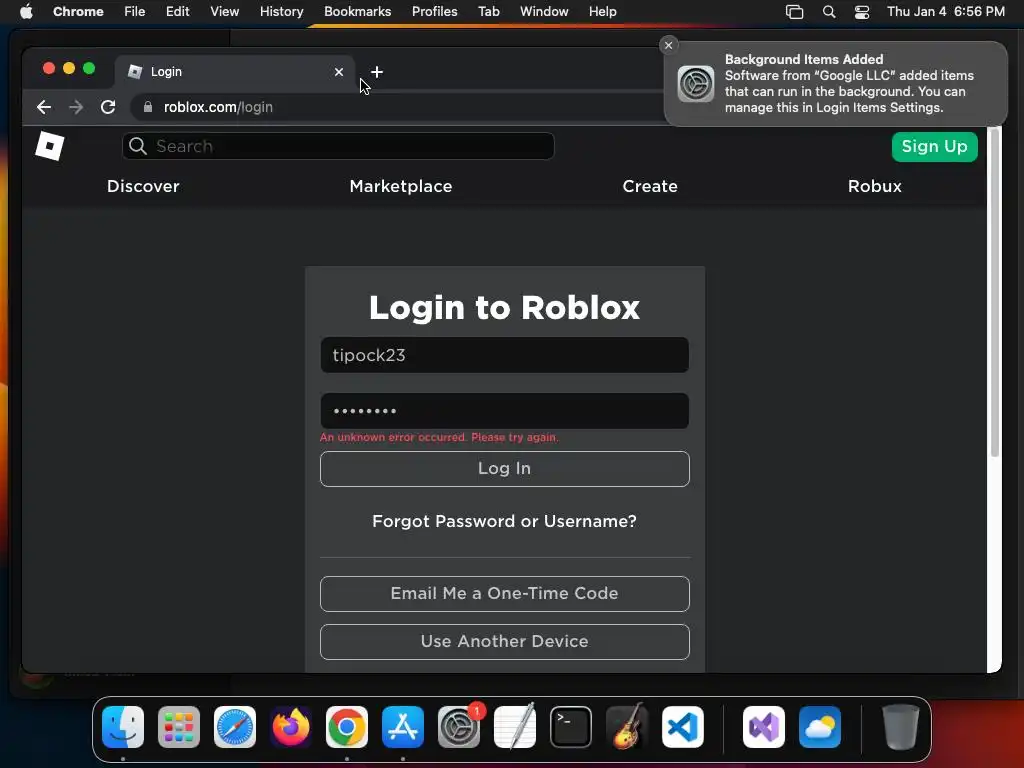Dismiss the Background Items Added notification
1024x768 pixels.
pyautogui.click(x=668, y=45)
